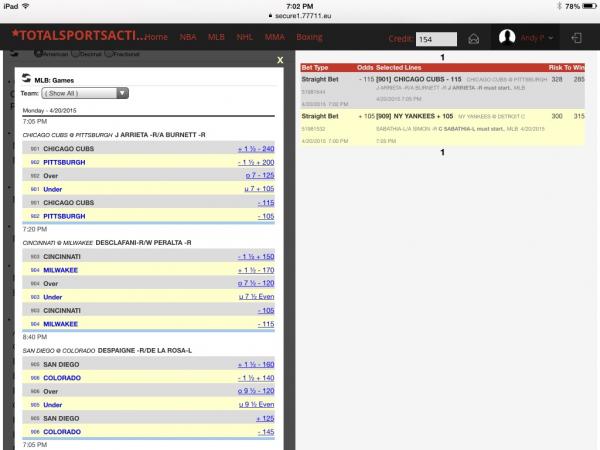
Task: Close the MLB Games popup
Action: coord(280,60)
